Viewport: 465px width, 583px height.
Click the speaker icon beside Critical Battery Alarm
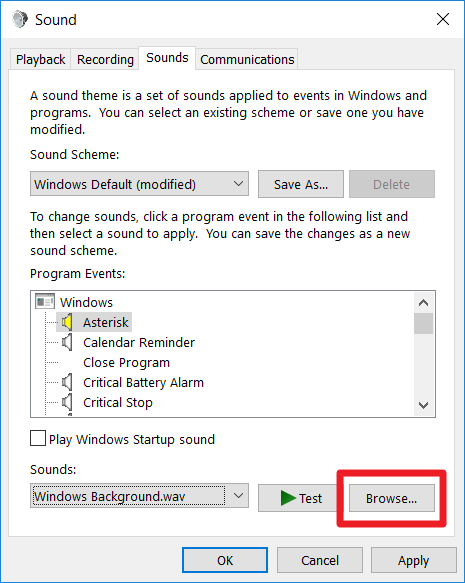tap(67, 382)
